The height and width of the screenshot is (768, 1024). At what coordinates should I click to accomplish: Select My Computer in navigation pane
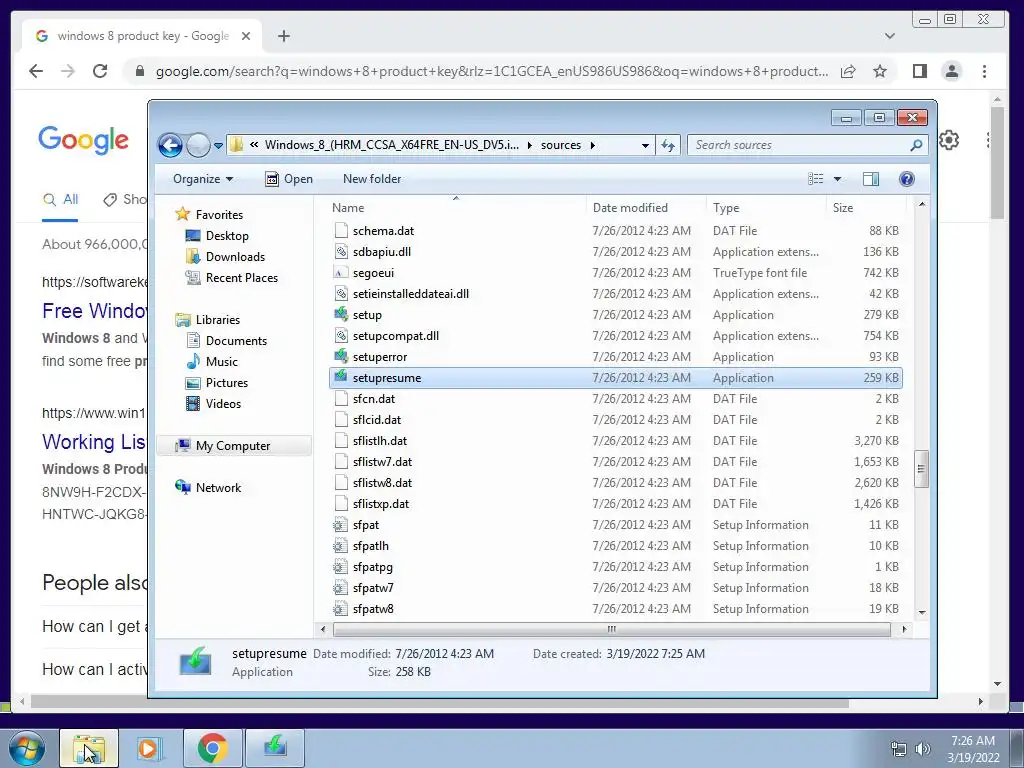click(x=232, y=445)
